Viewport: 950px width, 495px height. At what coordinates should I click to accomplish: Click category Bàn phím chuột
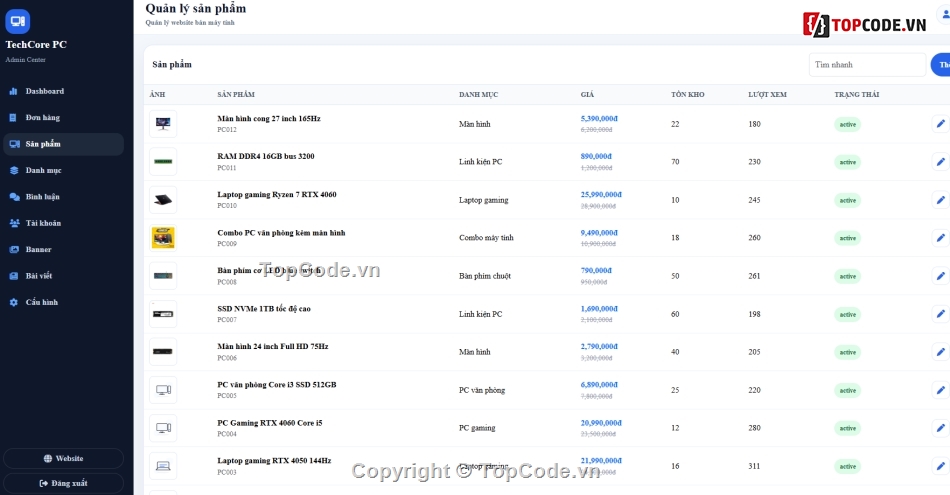pos(485,276)
